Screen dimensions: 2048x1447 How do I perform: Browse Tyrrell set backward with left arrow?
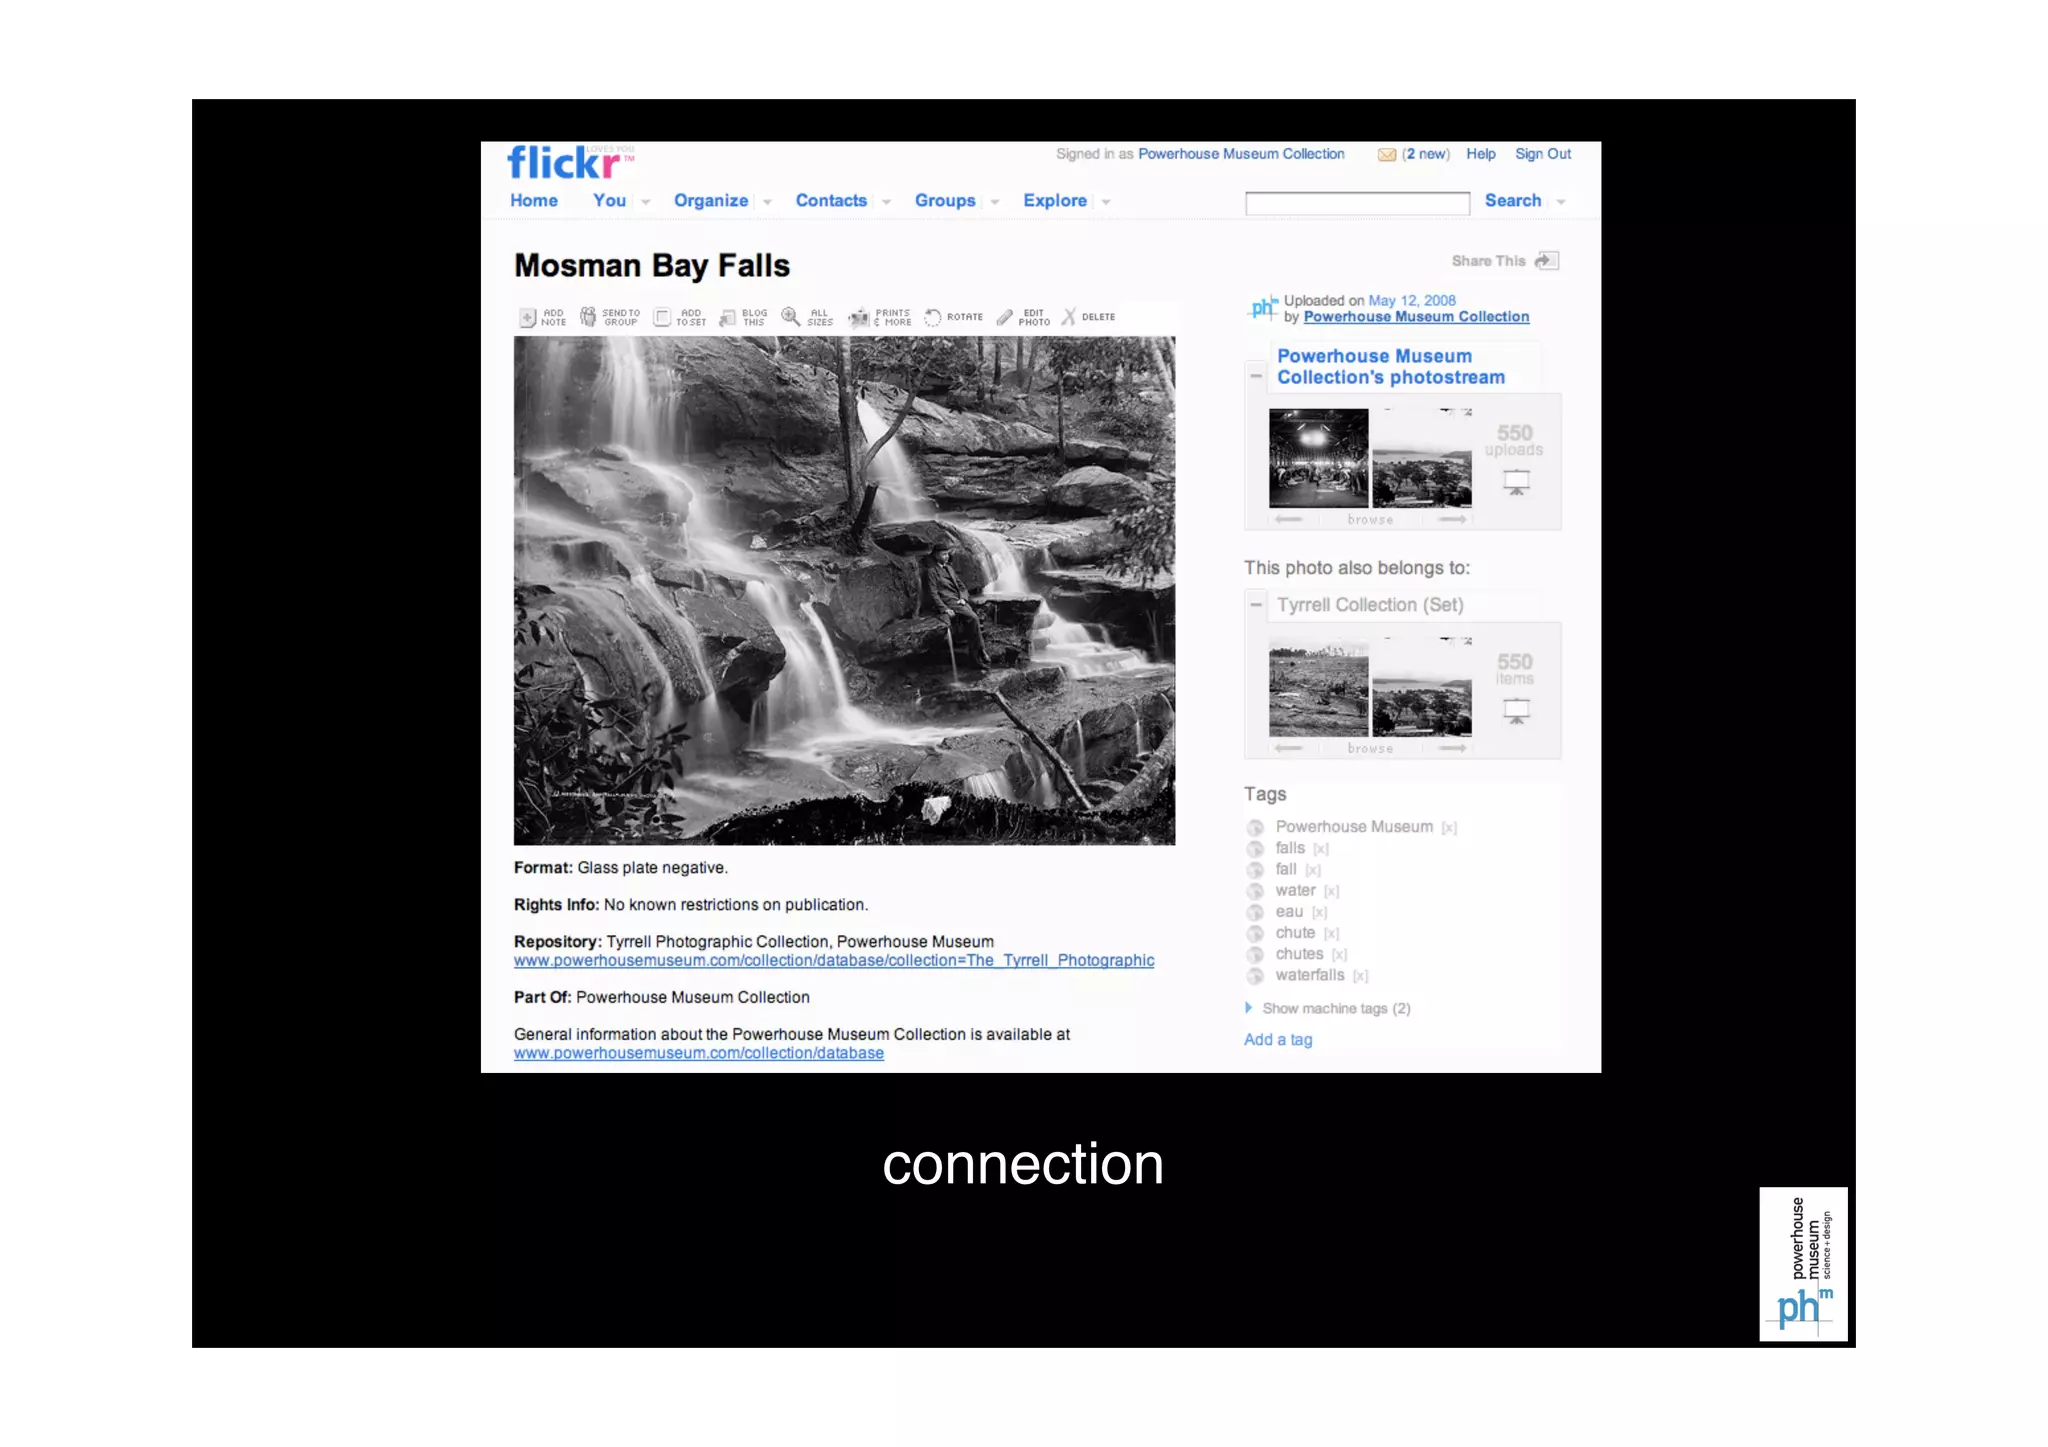(1289, 748)
